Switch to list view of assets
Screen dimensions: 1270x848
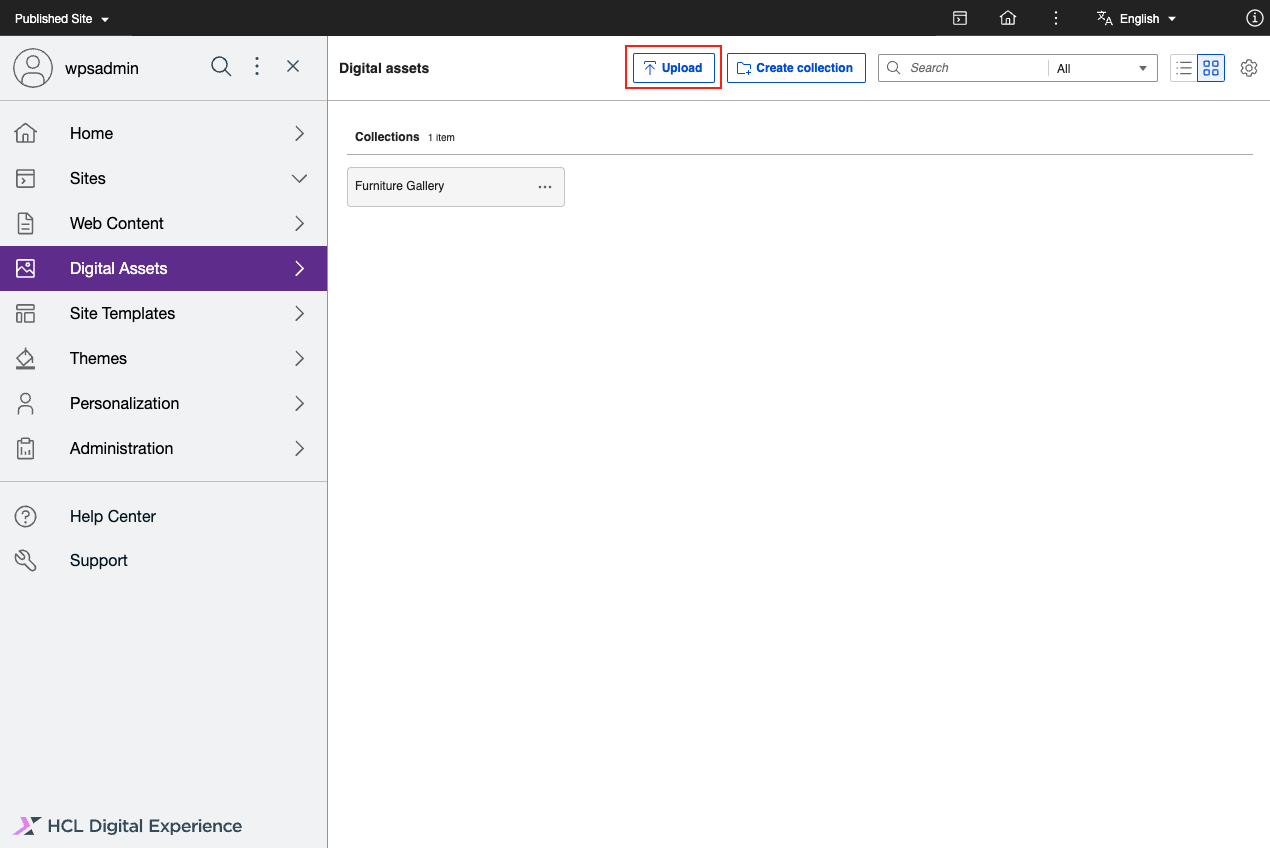click(x=1183, y=67)
